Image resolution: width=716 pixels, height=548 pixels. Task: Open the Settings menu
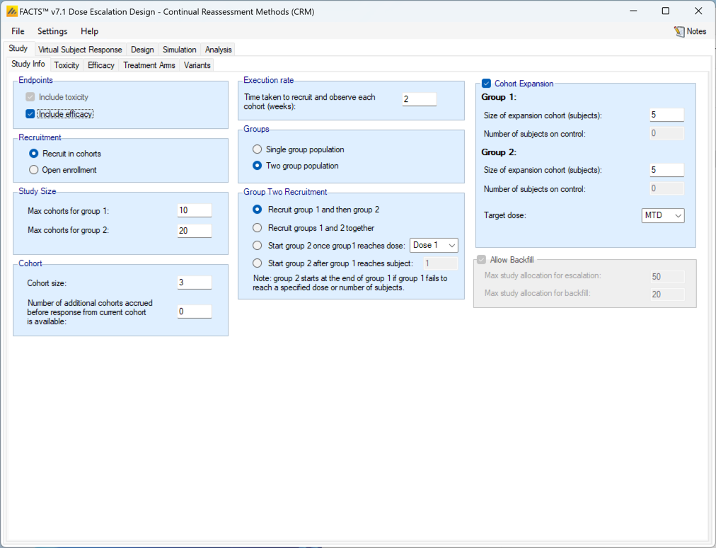coord(52,31)
